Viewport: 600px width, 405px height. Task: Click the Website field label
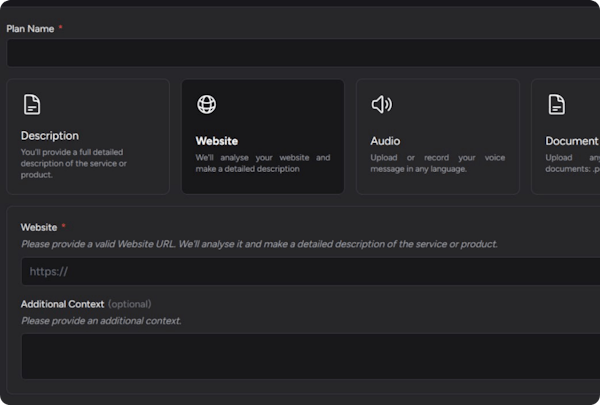click(x=39, y=228)
